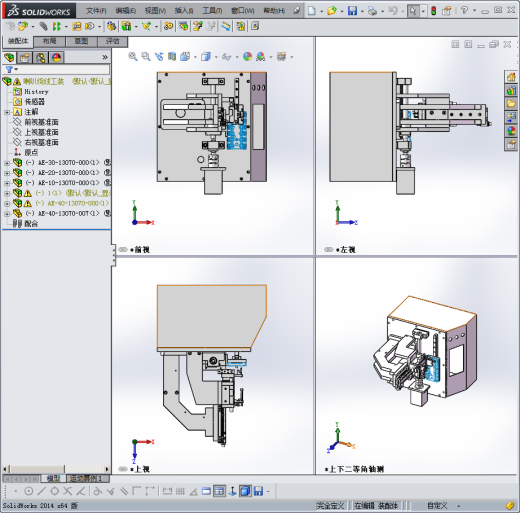Click the Rebuild traffic light icon
The width and height of the screenshot is (520, 513).
pyautogui.click(x=433, y=11)
